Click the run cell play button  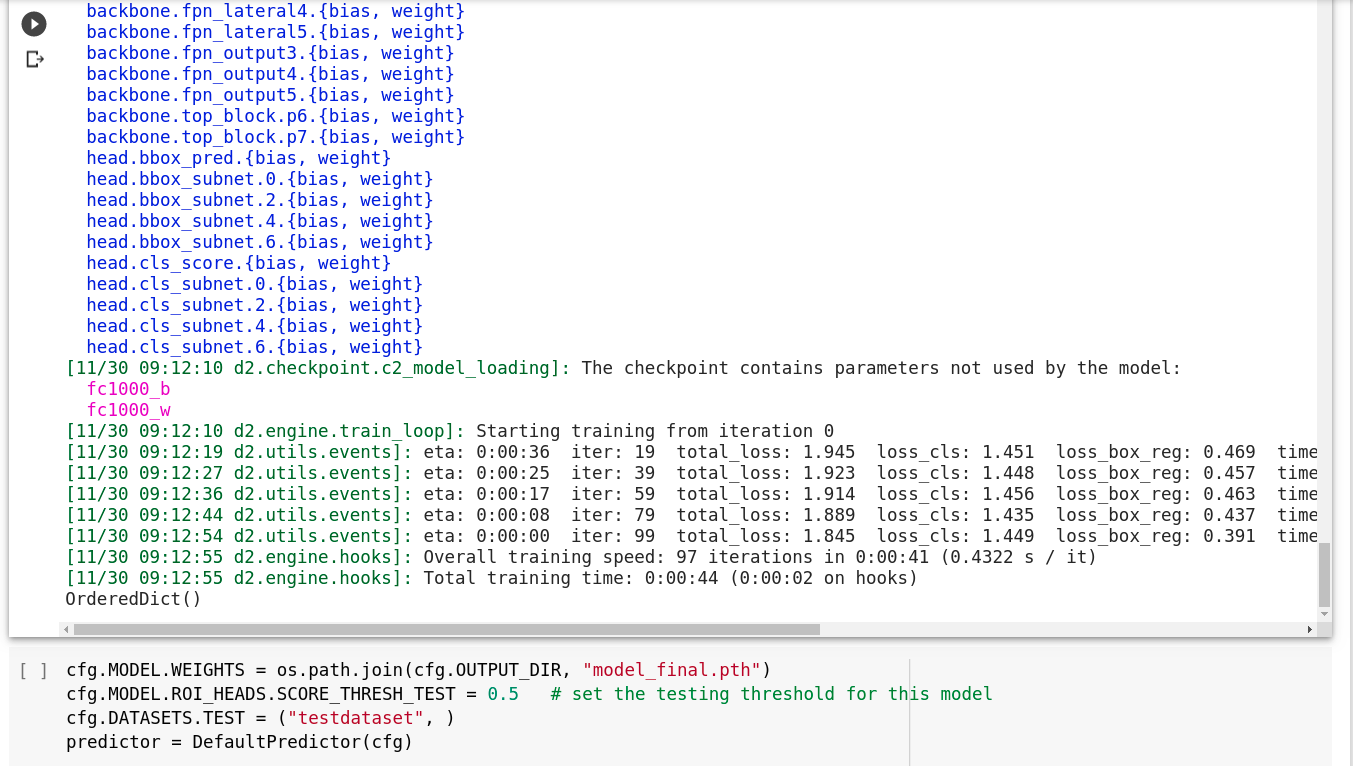click(x=33, y=23)
